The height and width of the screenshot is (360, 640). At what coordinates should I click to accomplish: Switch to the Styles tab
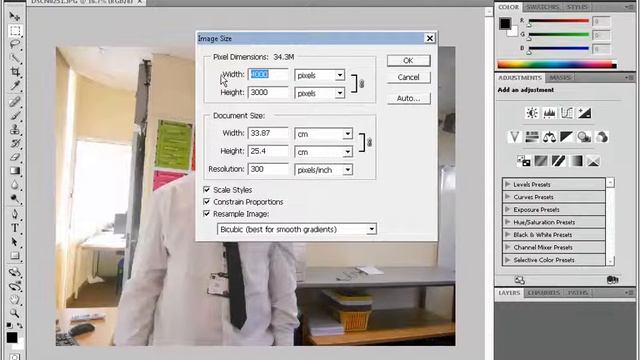coord(578,7)
